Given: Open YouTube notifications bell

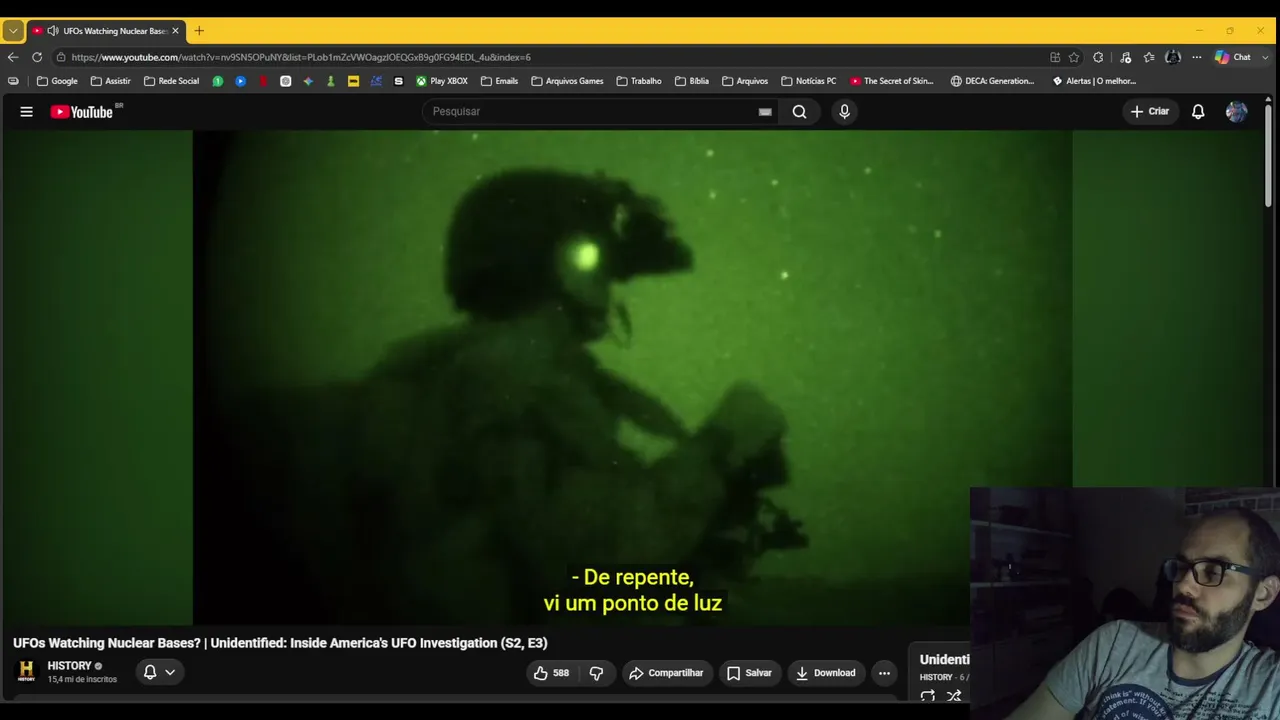Looking at the screenshot, I should 1198,112.
